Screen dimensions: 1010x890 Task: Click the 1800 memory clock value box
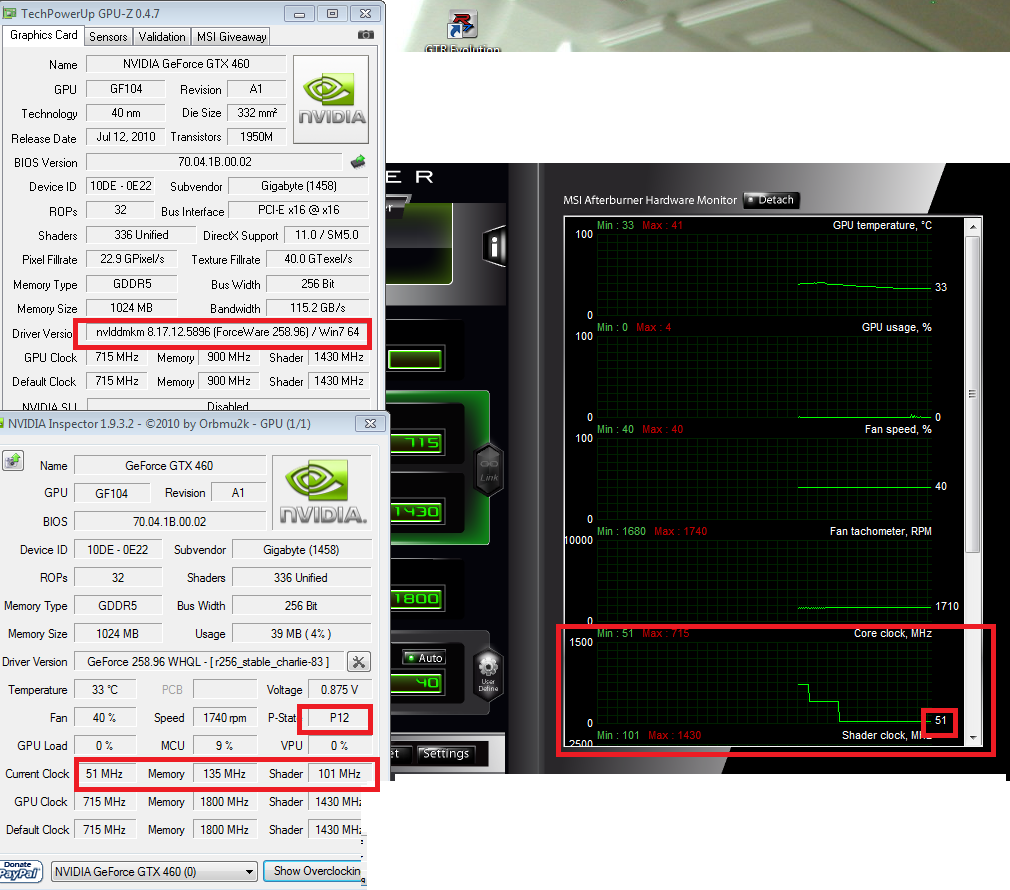[416, 599]
